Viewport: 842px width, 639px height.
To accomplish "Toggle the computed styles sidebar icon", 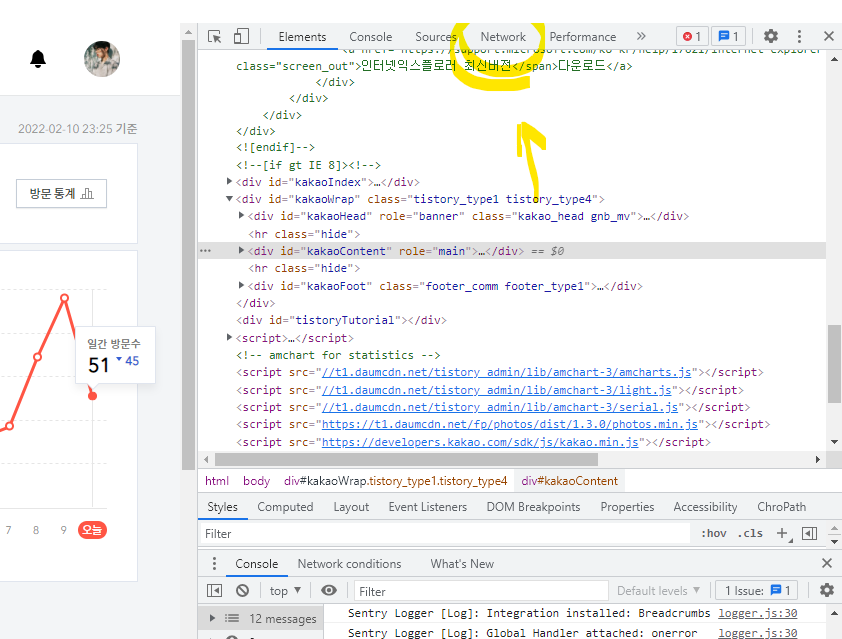I will (809, 533).
